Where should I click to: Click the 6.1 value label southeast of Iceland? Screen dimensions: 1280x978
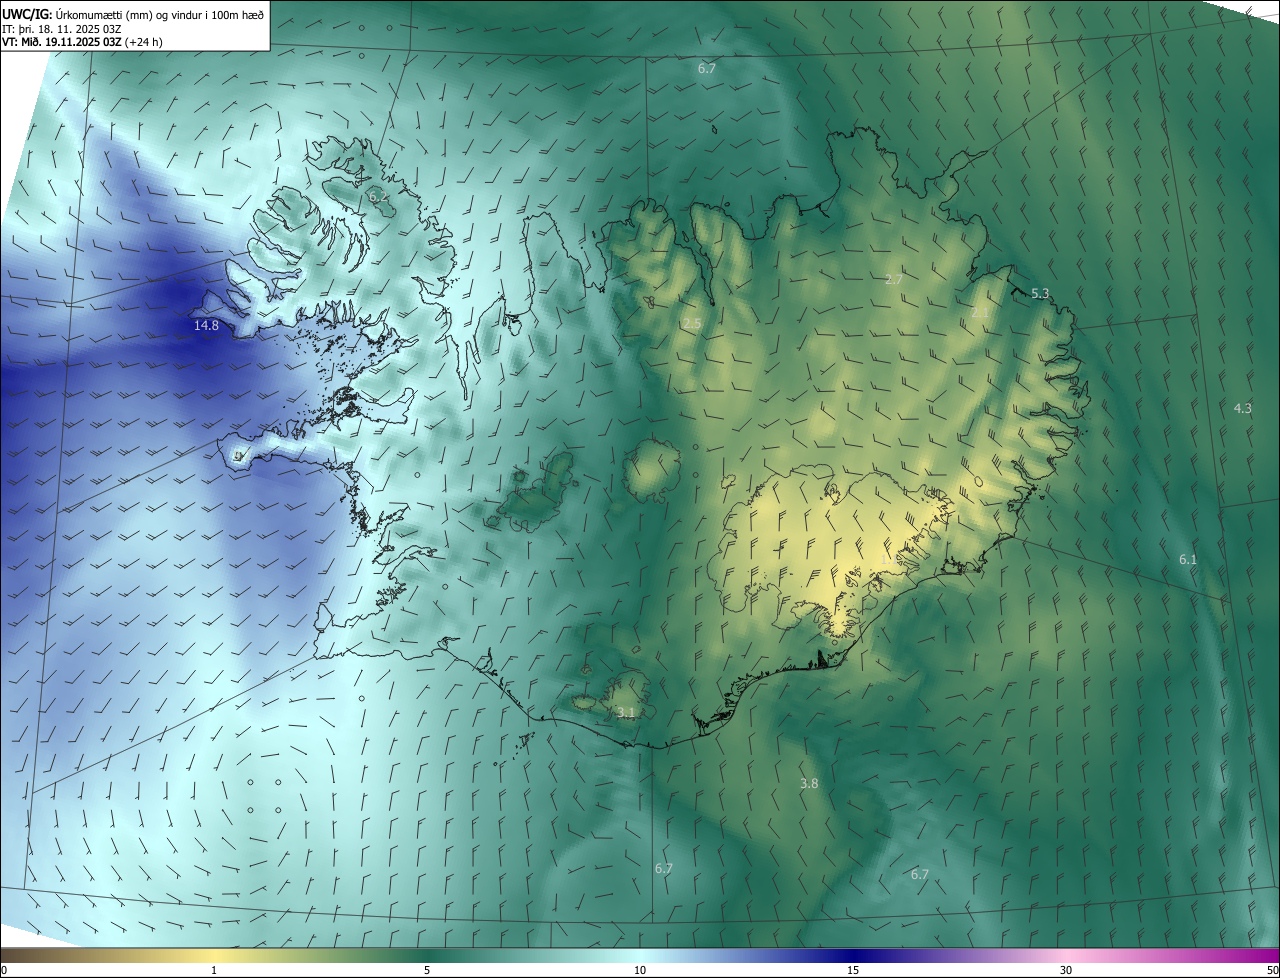pos(1187,559)
